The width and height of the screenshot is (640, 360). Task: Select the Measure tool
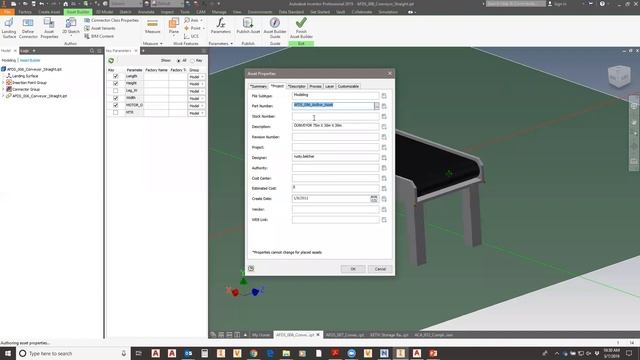(x=152, y=26)
